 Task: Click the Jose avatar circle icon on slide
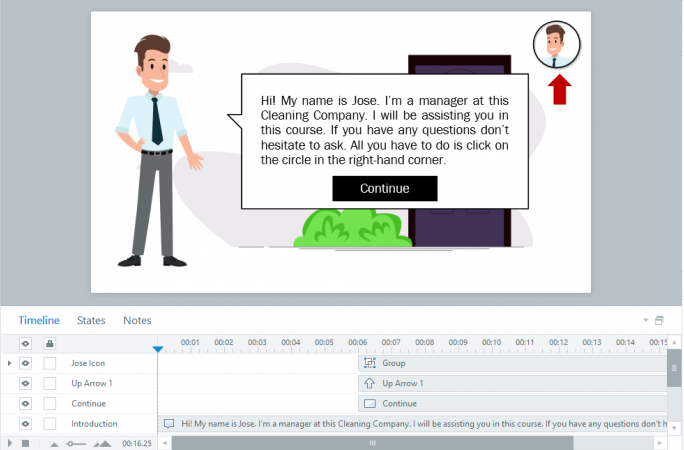click(x=557, y=45)
